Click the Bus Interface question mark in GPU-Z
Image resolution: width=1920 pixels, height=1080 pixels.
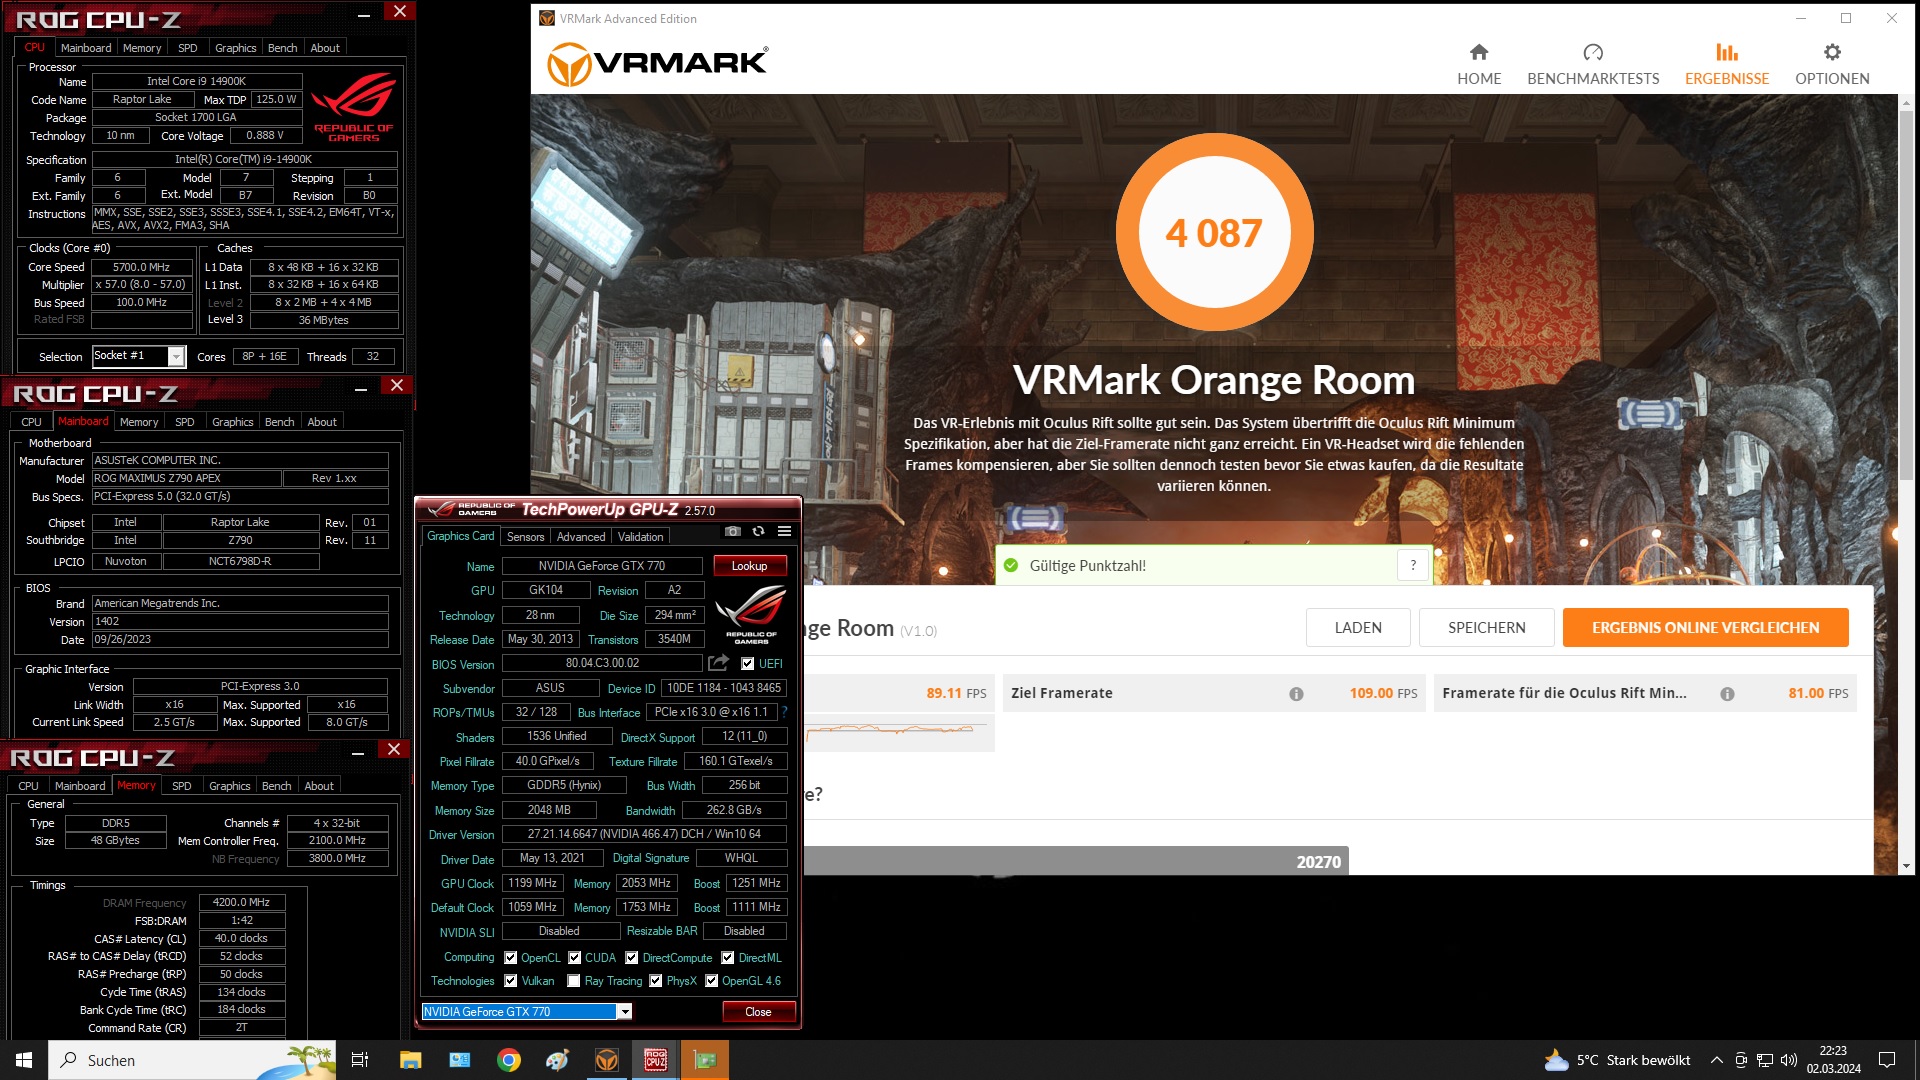coord(784,712)
